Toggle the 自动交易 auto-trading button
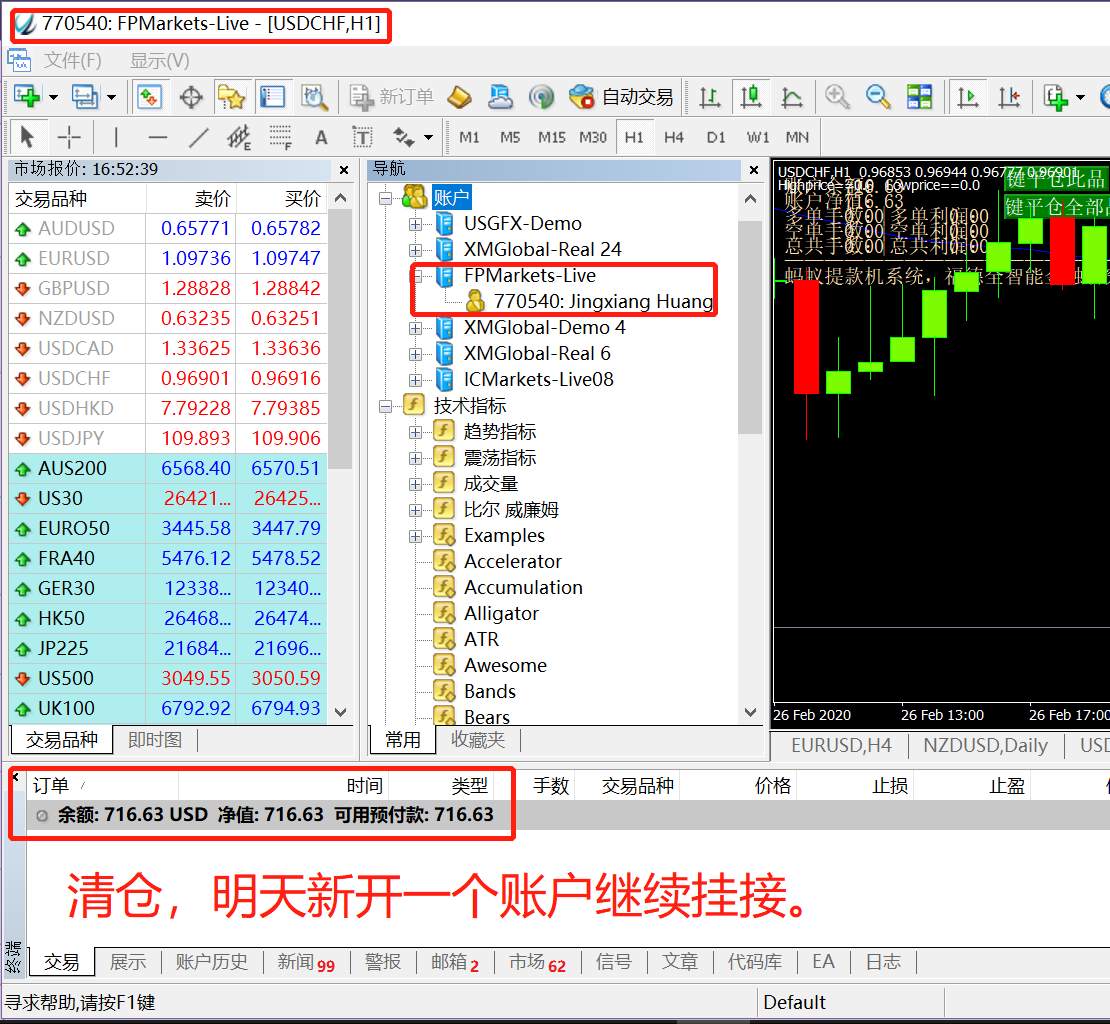 622,96
